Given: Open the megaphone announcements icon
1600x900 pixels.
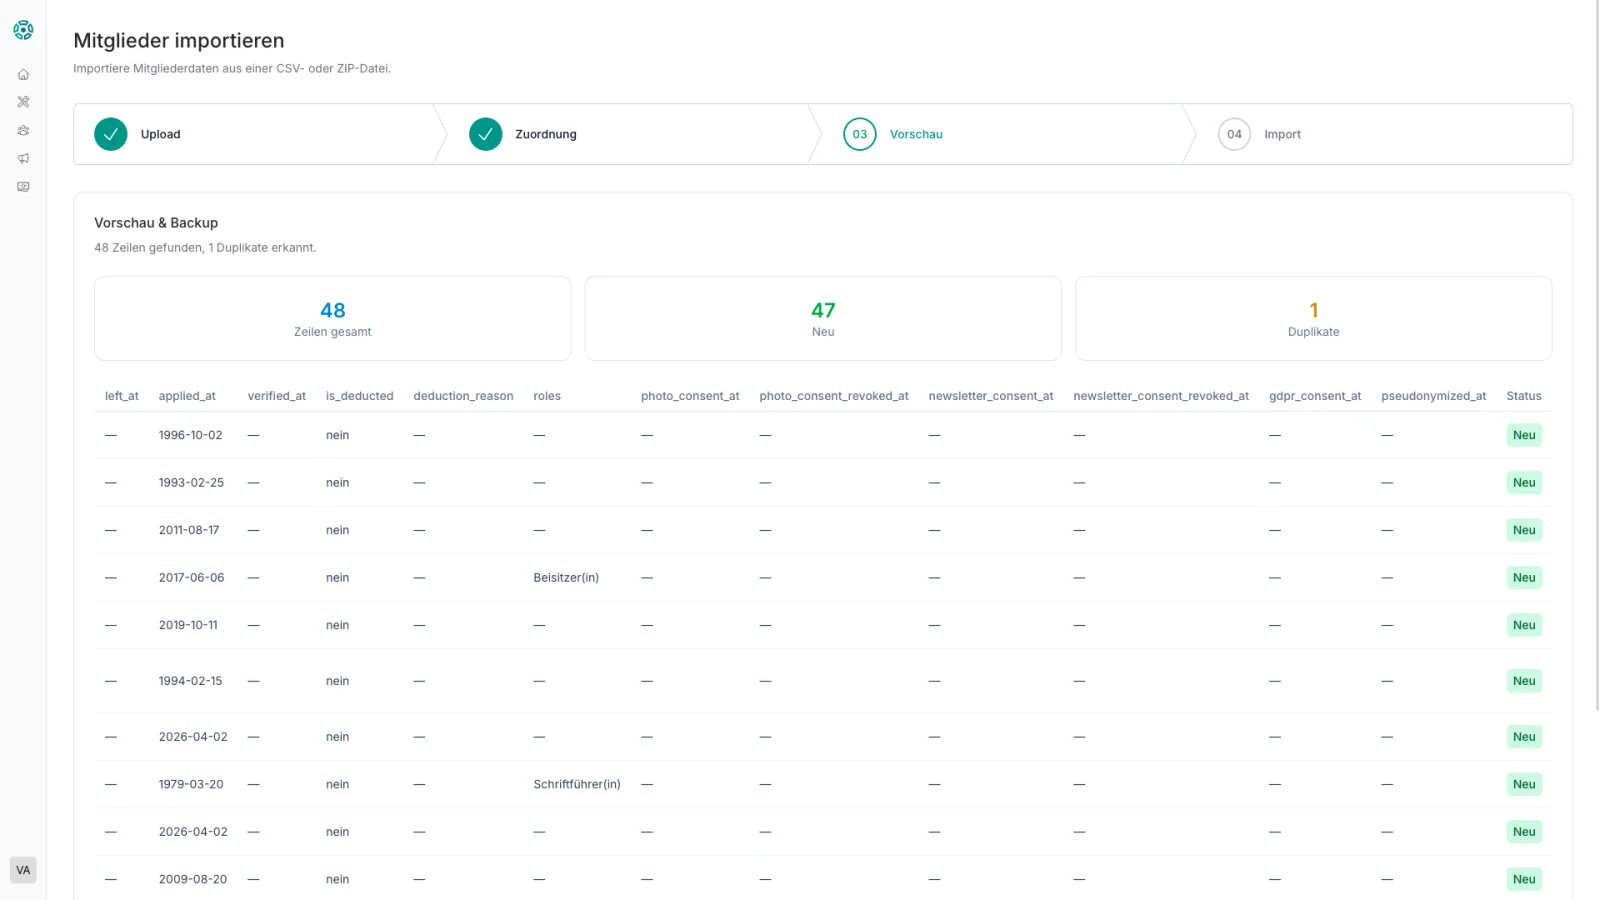Looking at the screenshot, I should point(23,158).
